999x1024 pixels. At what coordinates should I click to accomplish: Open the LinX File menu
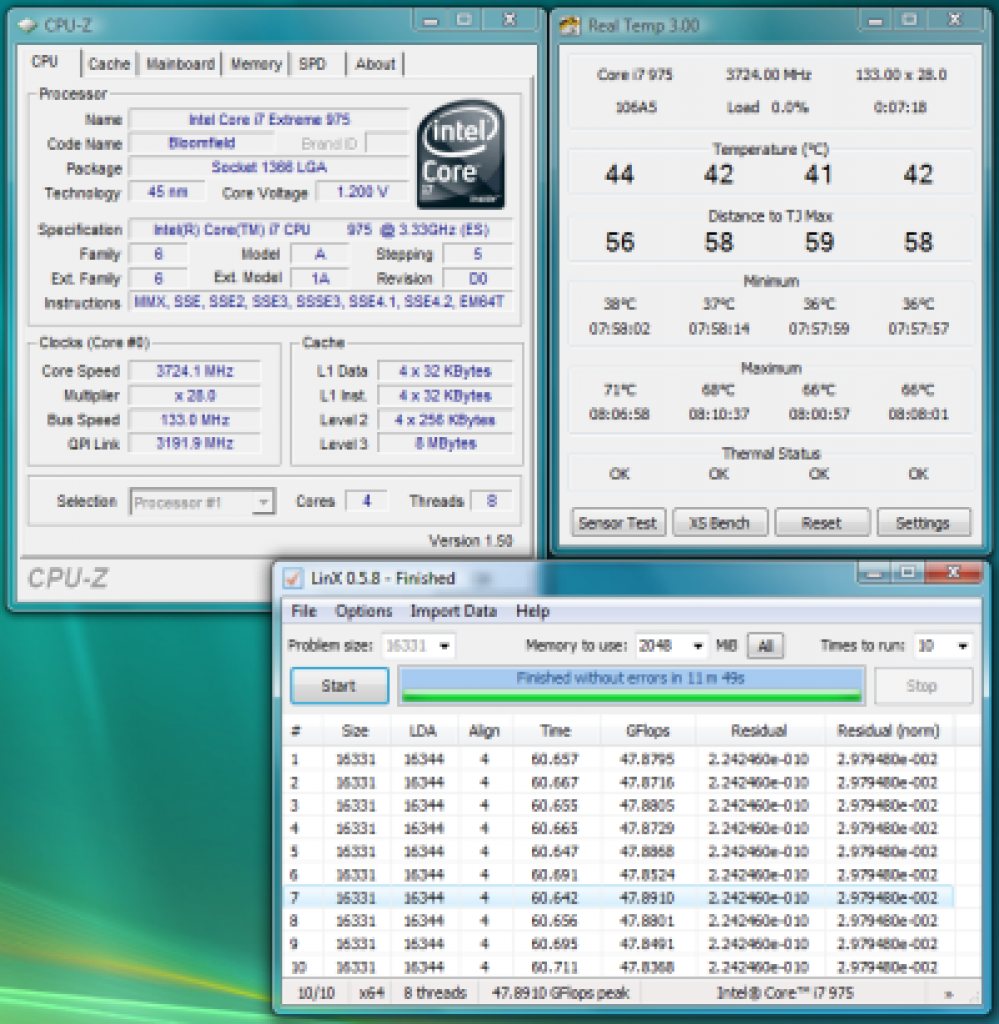304,611
